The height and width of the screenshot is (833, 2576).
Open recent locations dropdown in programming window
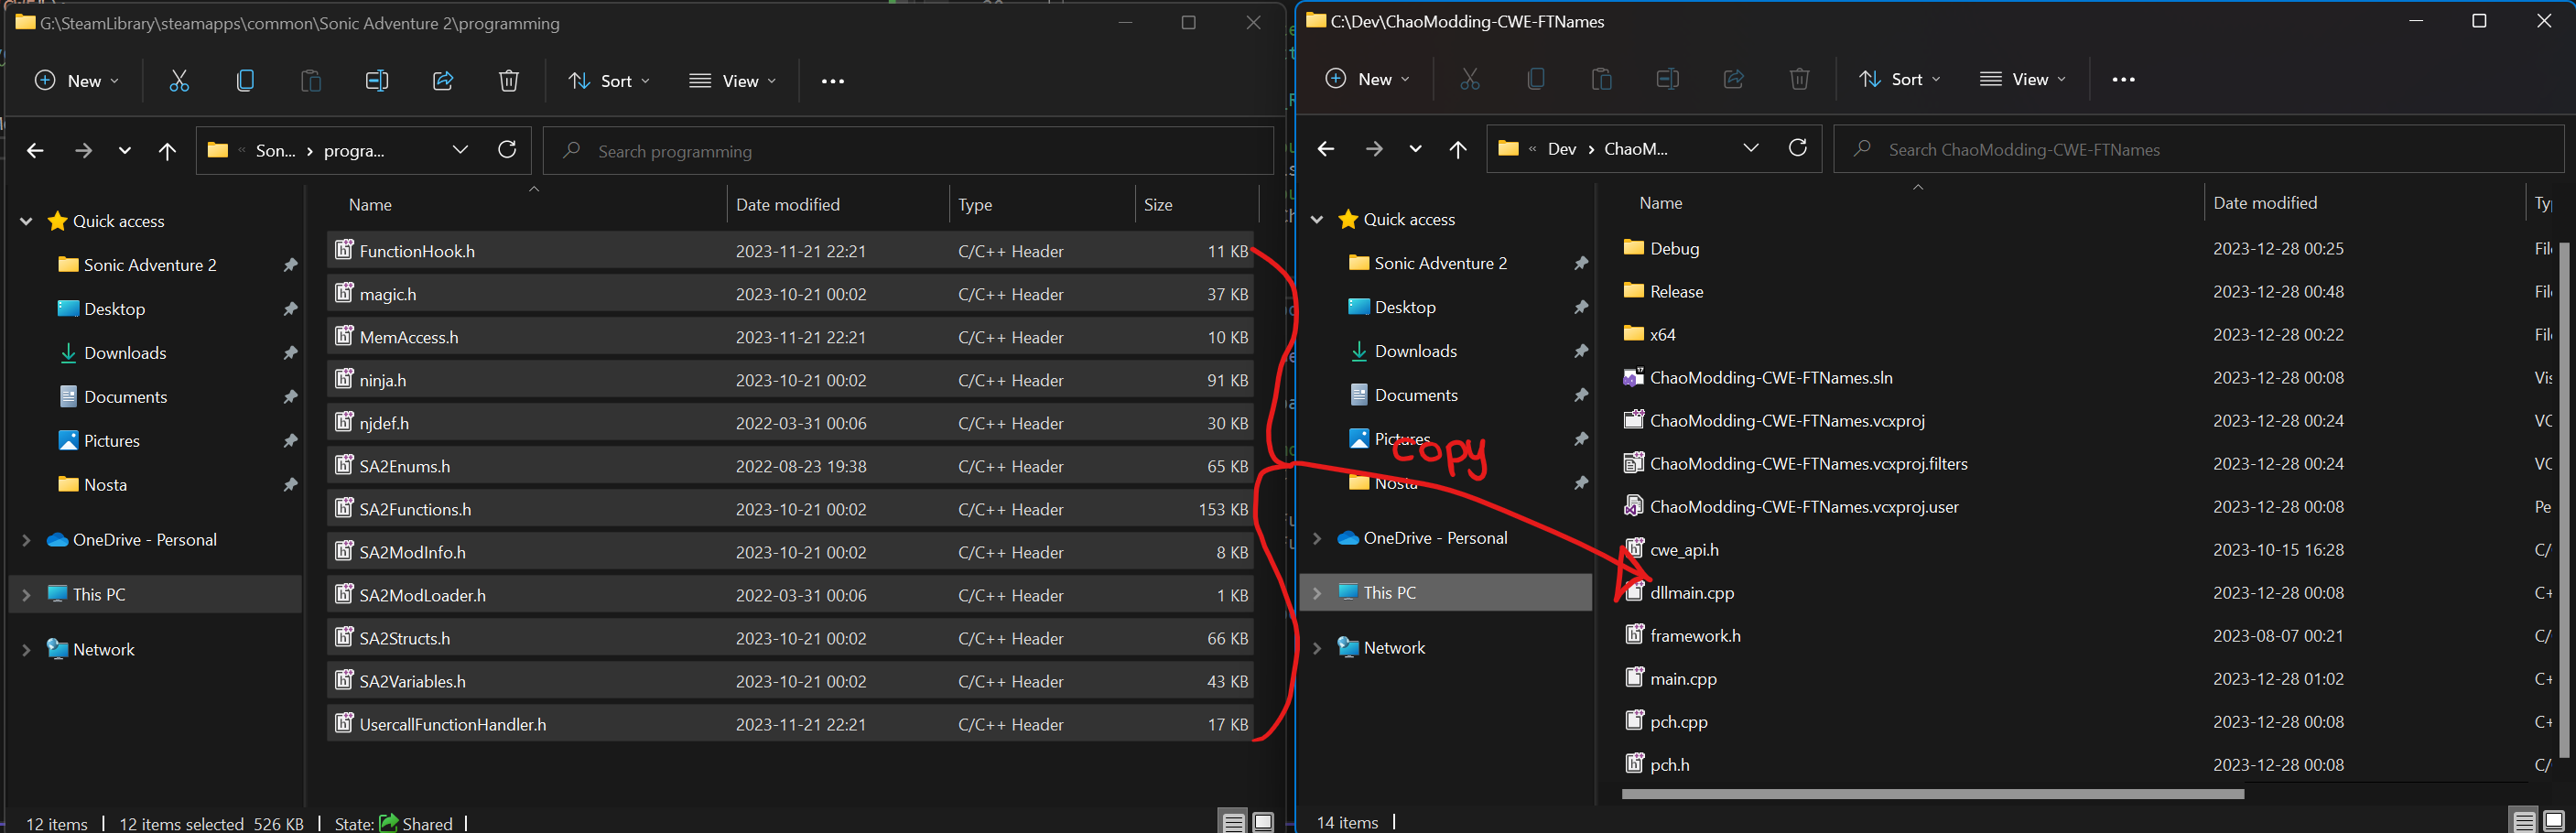point(124,151)
